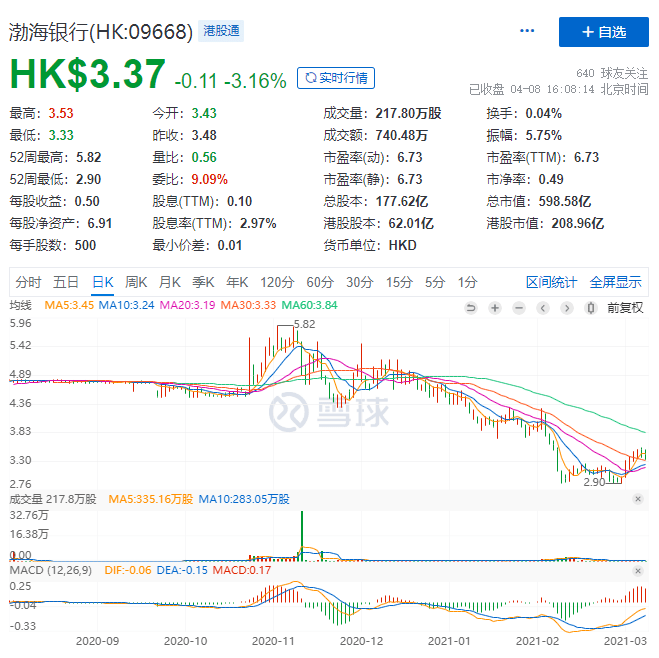
Task: Open 区间统计 range statistics
Action: coord(551,282)
